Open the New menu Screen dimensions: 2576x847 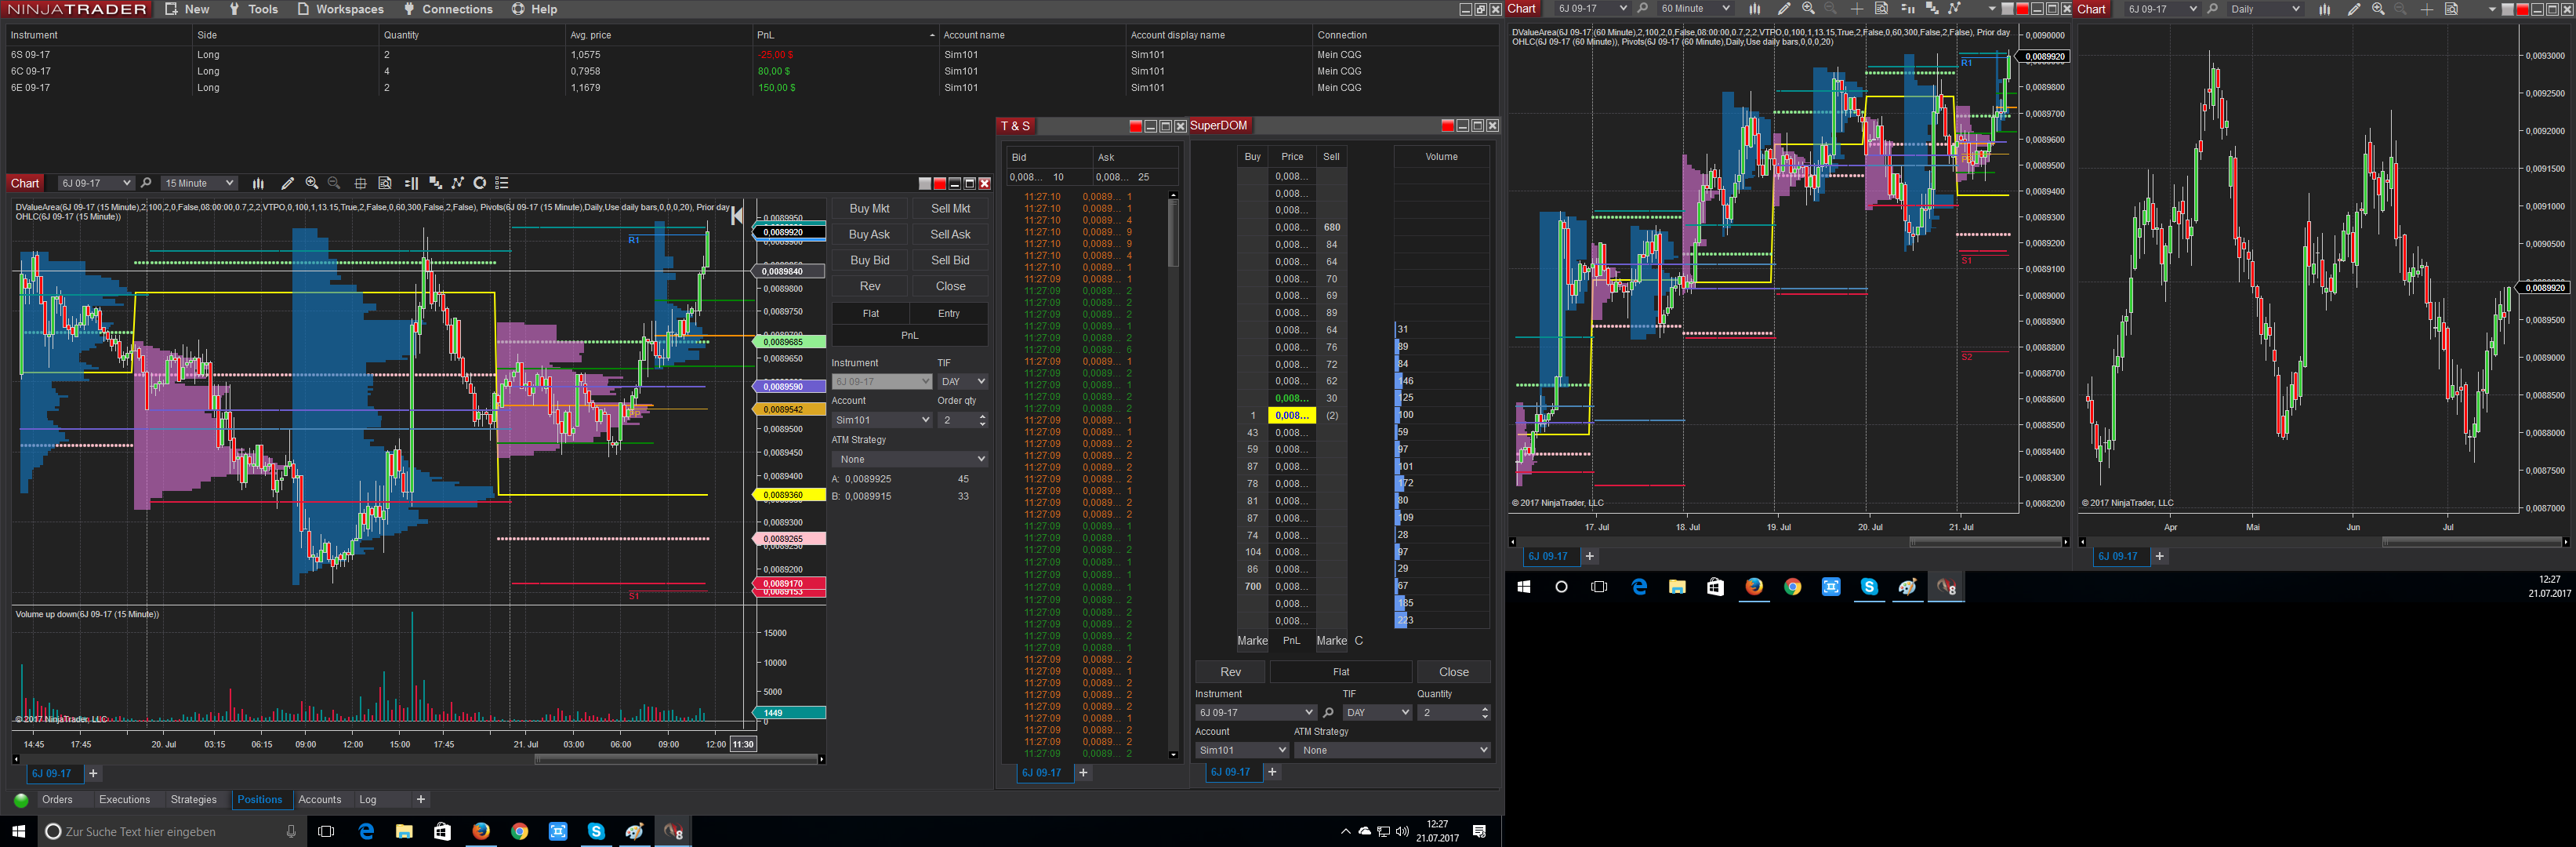(x=187, y=9)
